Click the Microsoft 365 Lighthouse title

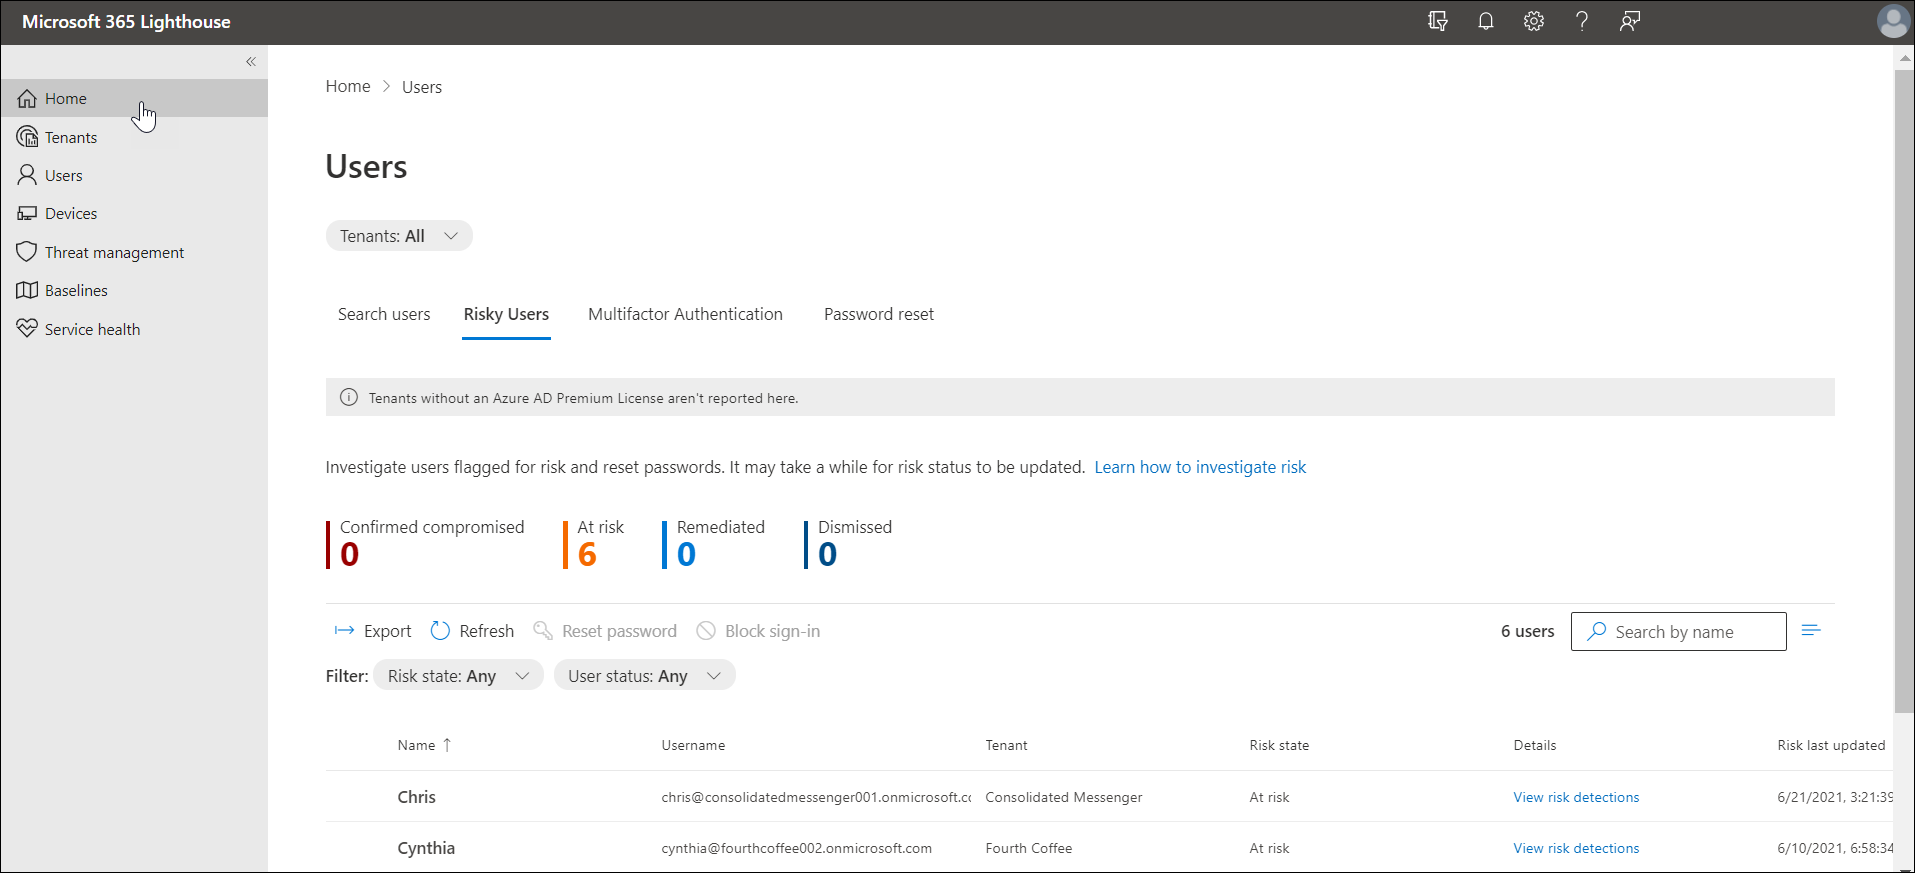(x=126, y=21)
